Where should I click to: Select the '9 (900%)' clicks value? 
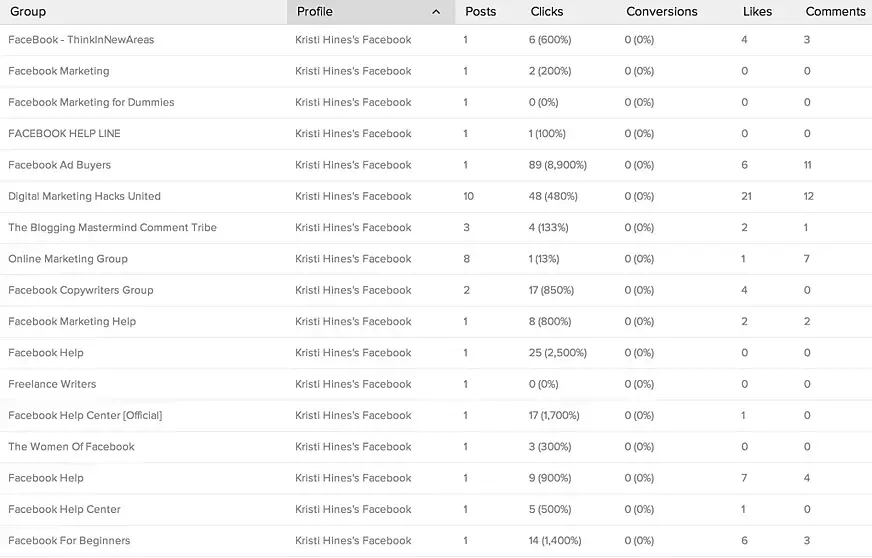click(x=550, y=478)
